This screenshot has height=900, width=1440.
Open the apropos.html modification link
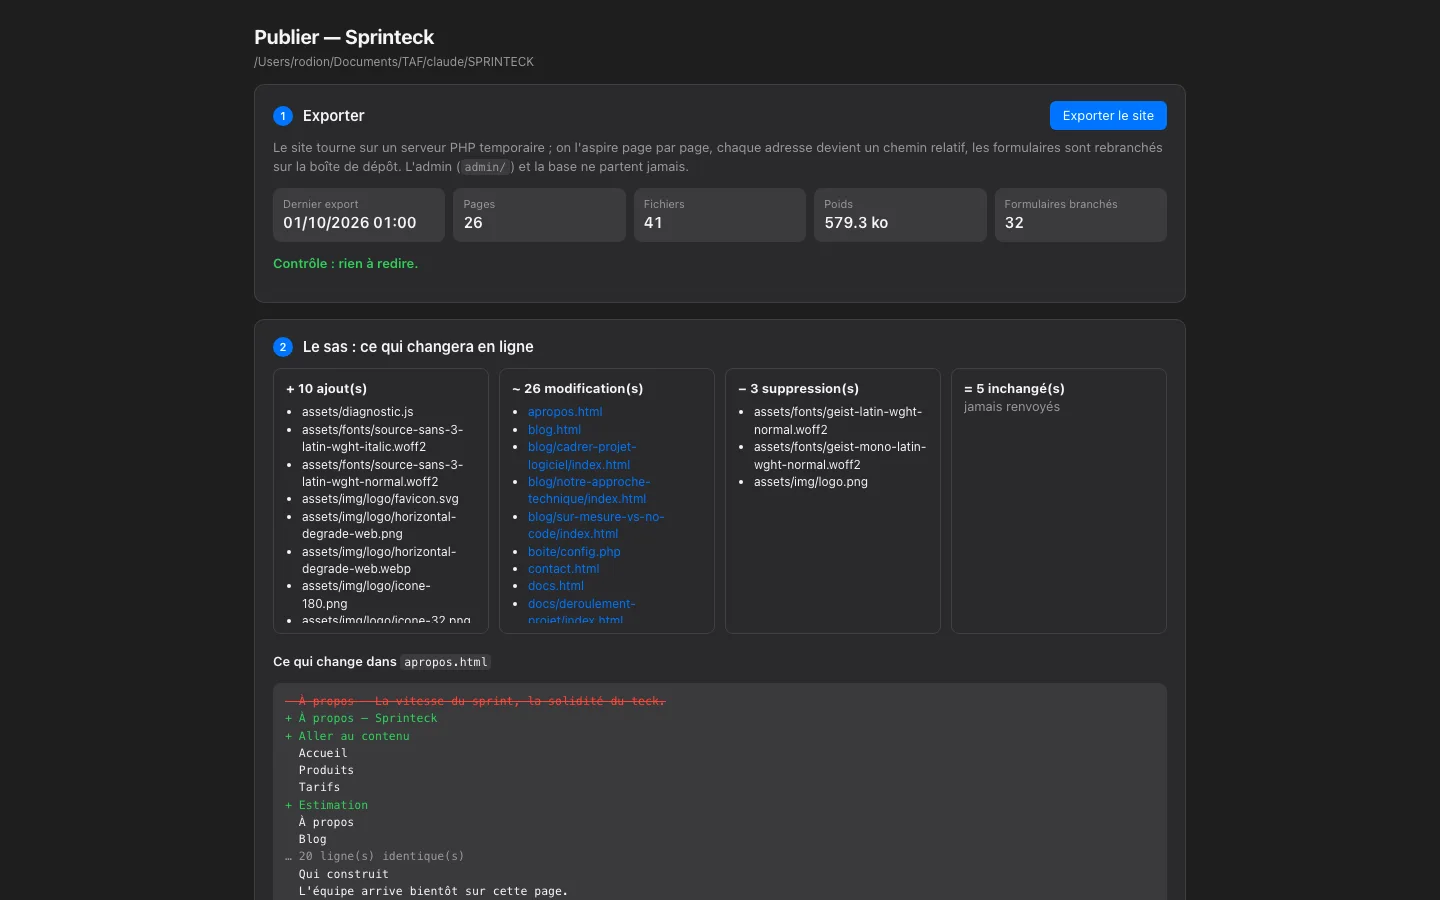565,412
